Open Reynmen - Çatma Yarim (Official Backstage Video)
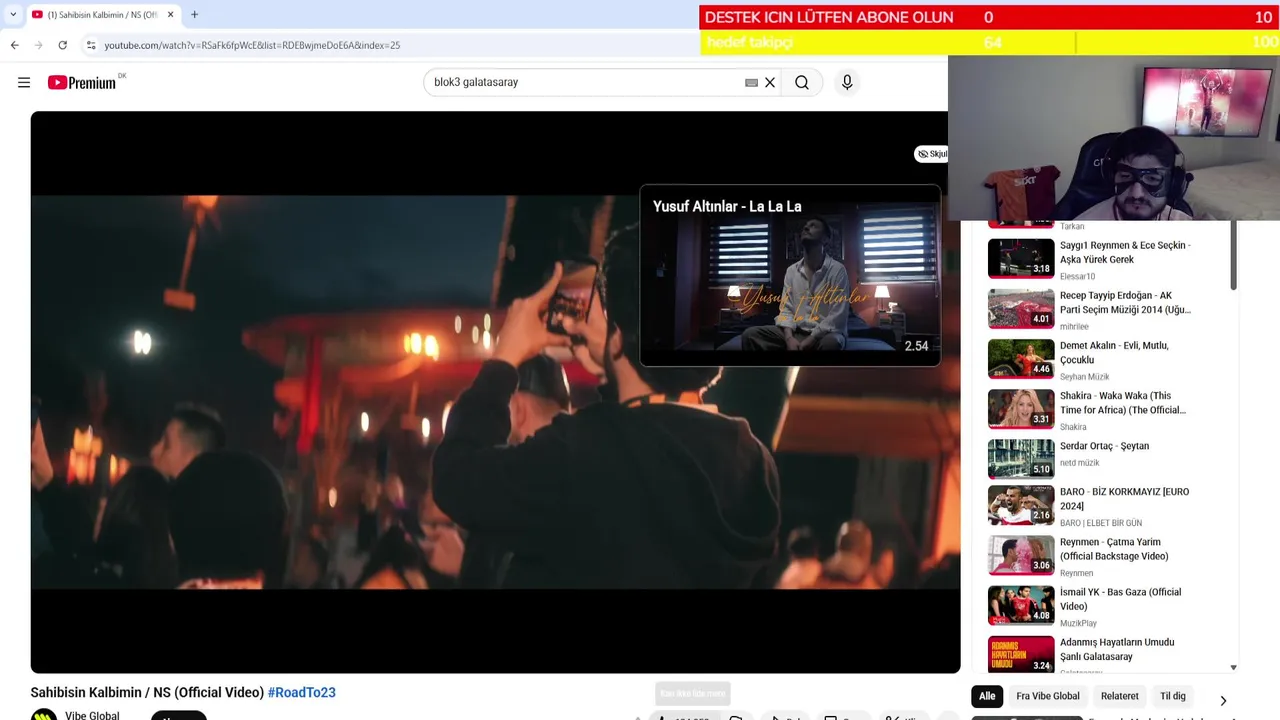The image size is (1280, 720). [1114, 548]
